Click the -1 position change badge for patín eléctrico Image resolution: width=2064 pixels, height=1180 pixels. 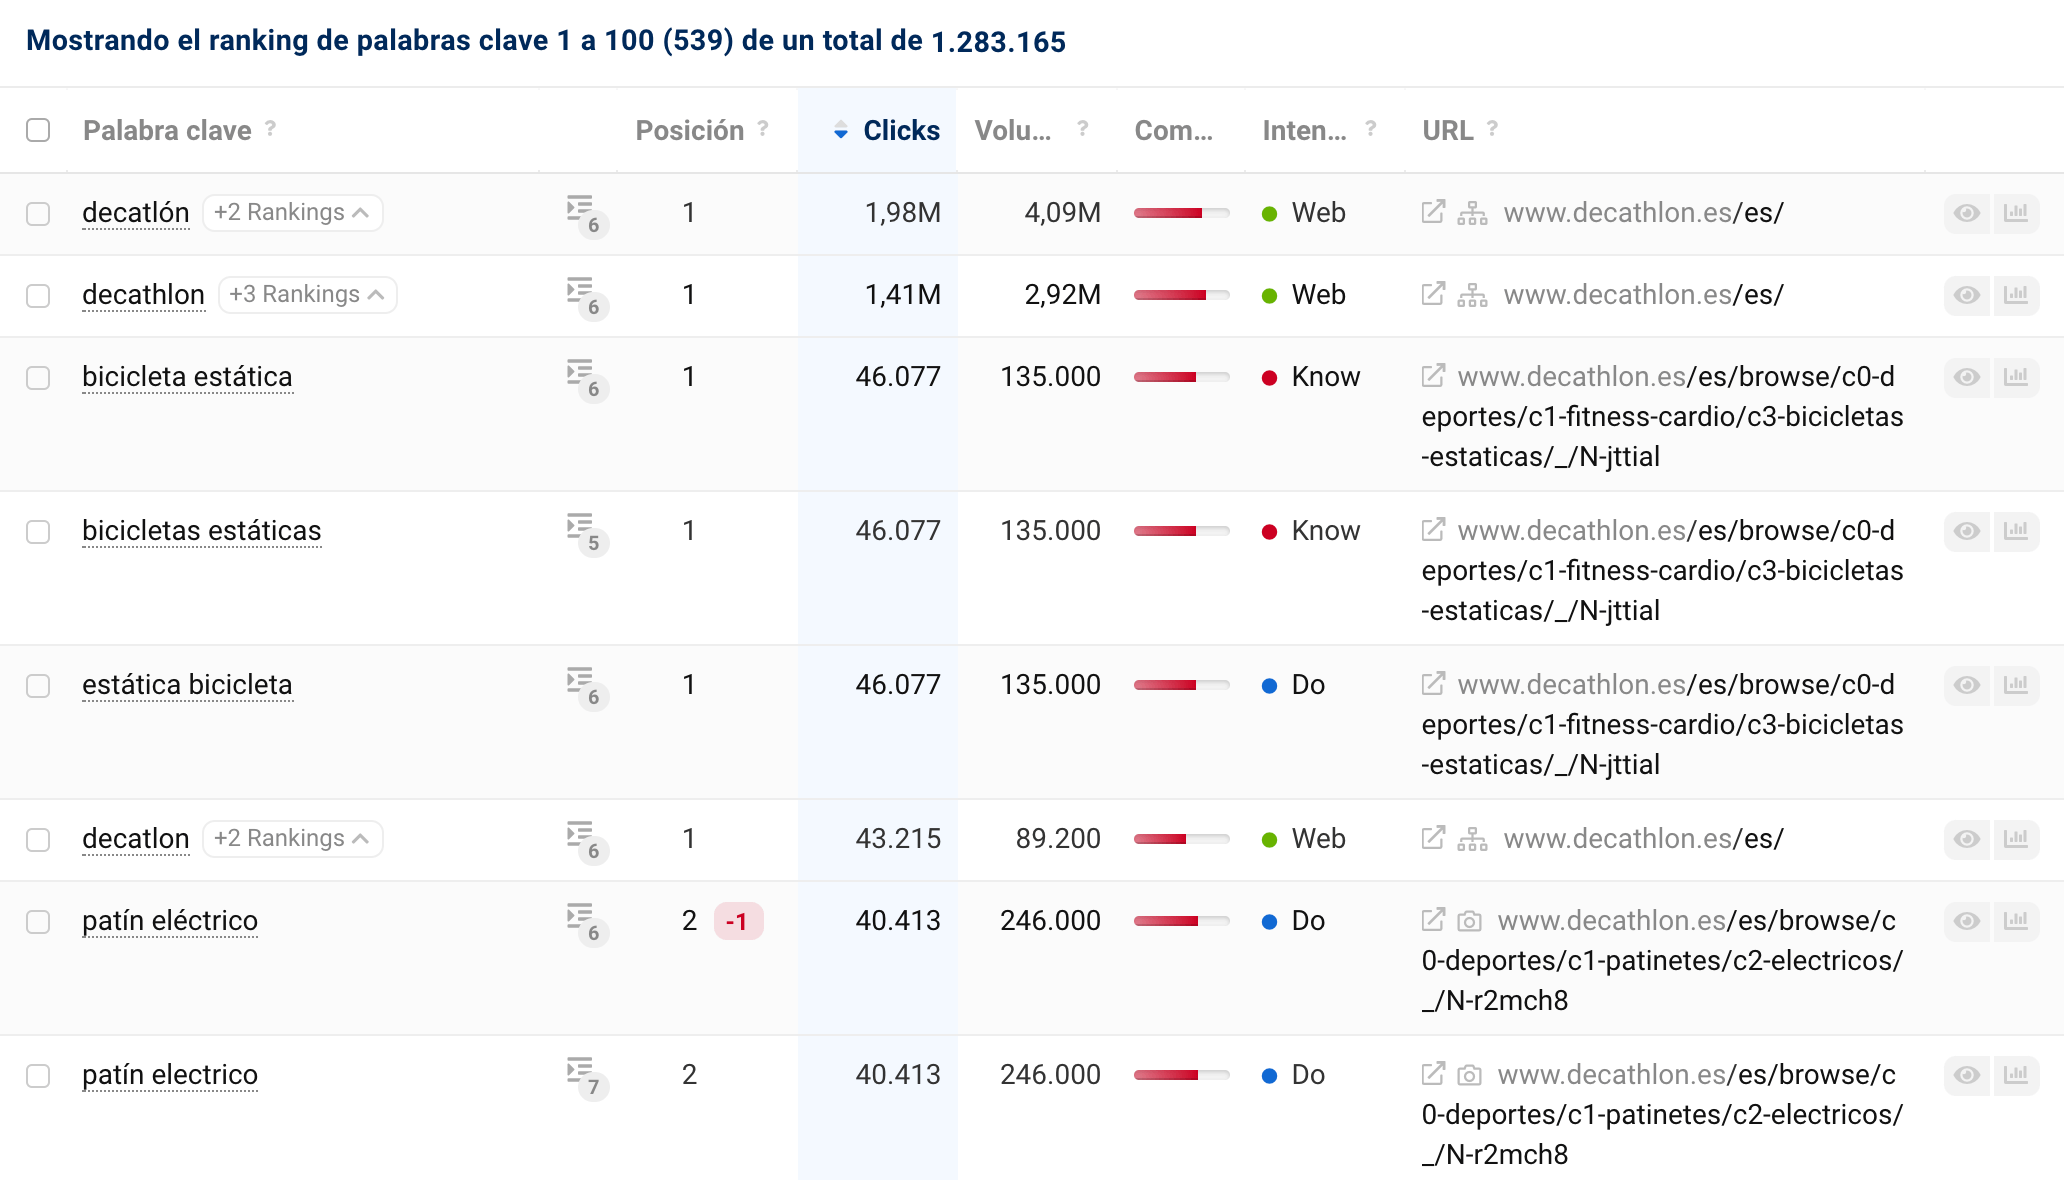736,922
